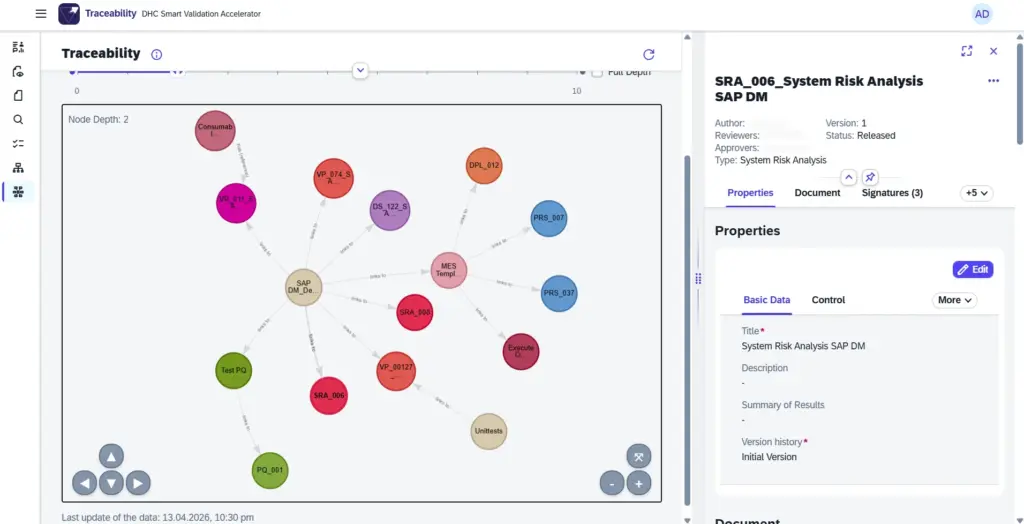Viewport: 1024px width, 524px height.
Task: Click the Edit button
Action: (x=972, y=269)
